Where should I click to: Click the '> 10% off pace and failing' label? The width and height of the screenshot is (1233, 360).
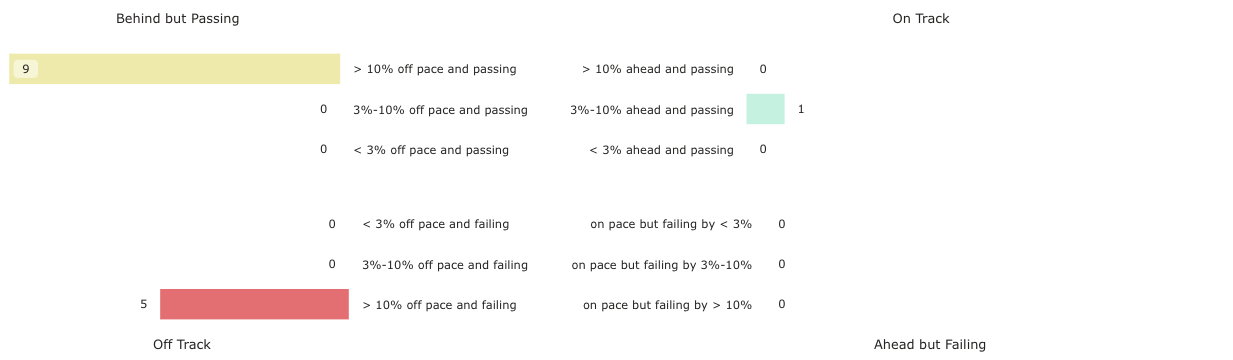pos(439,305)
